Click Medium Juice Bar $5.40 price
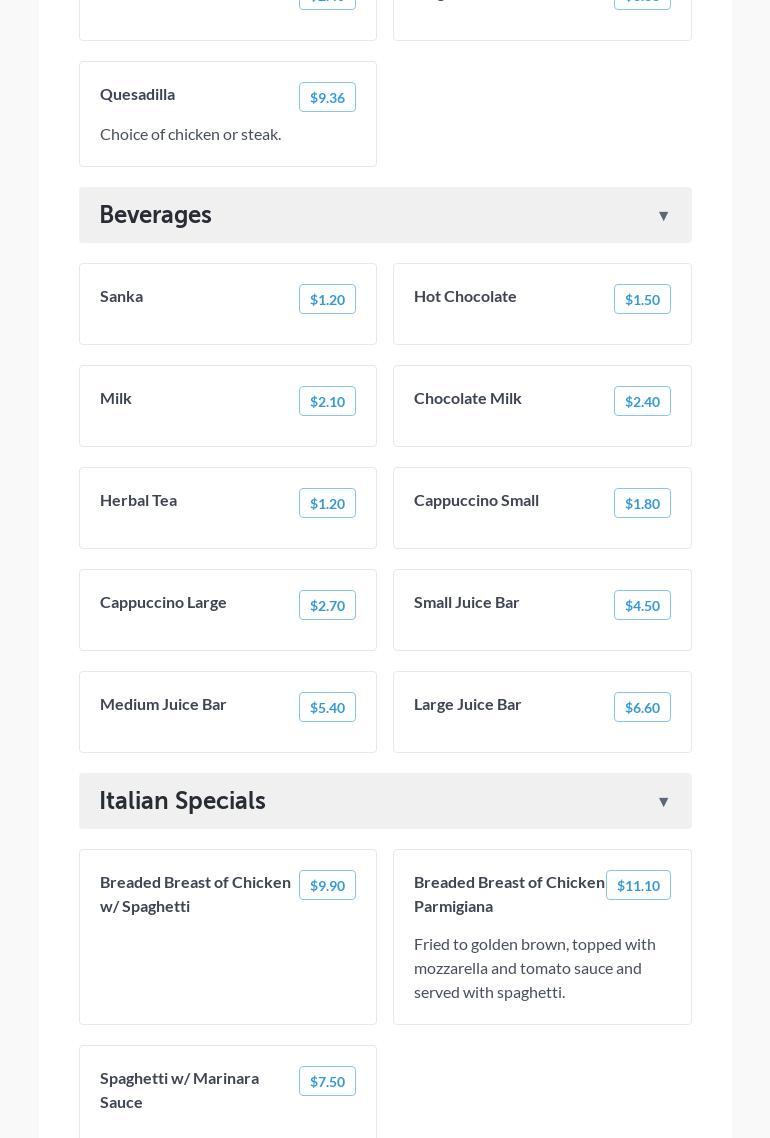 [x=327, y=707]
